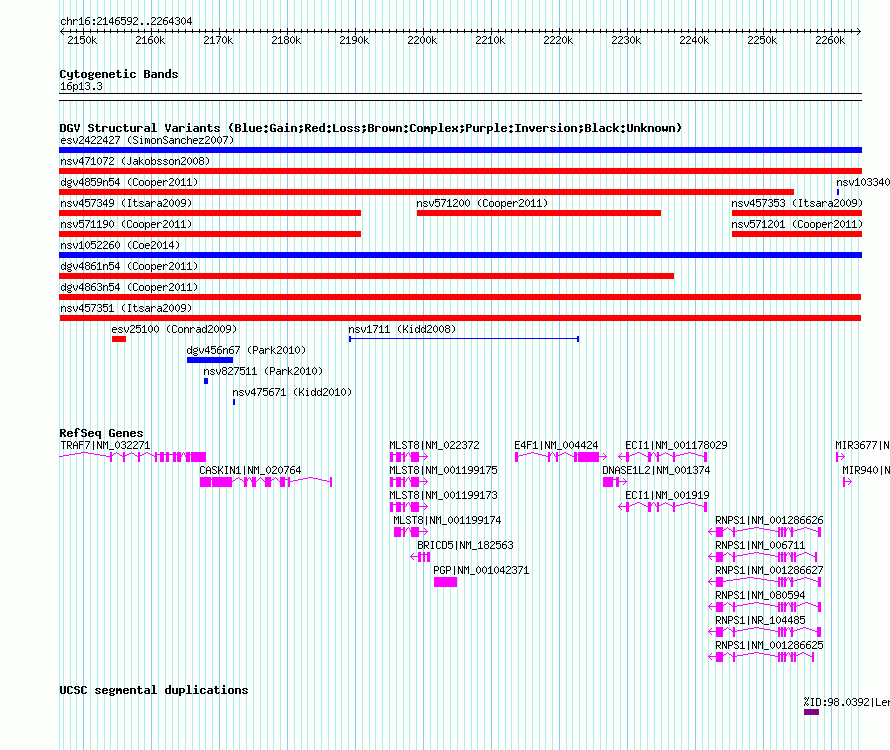
Task: Select the nsv457351 (Itsara2009) label
Action: click(x=126, y=308)
